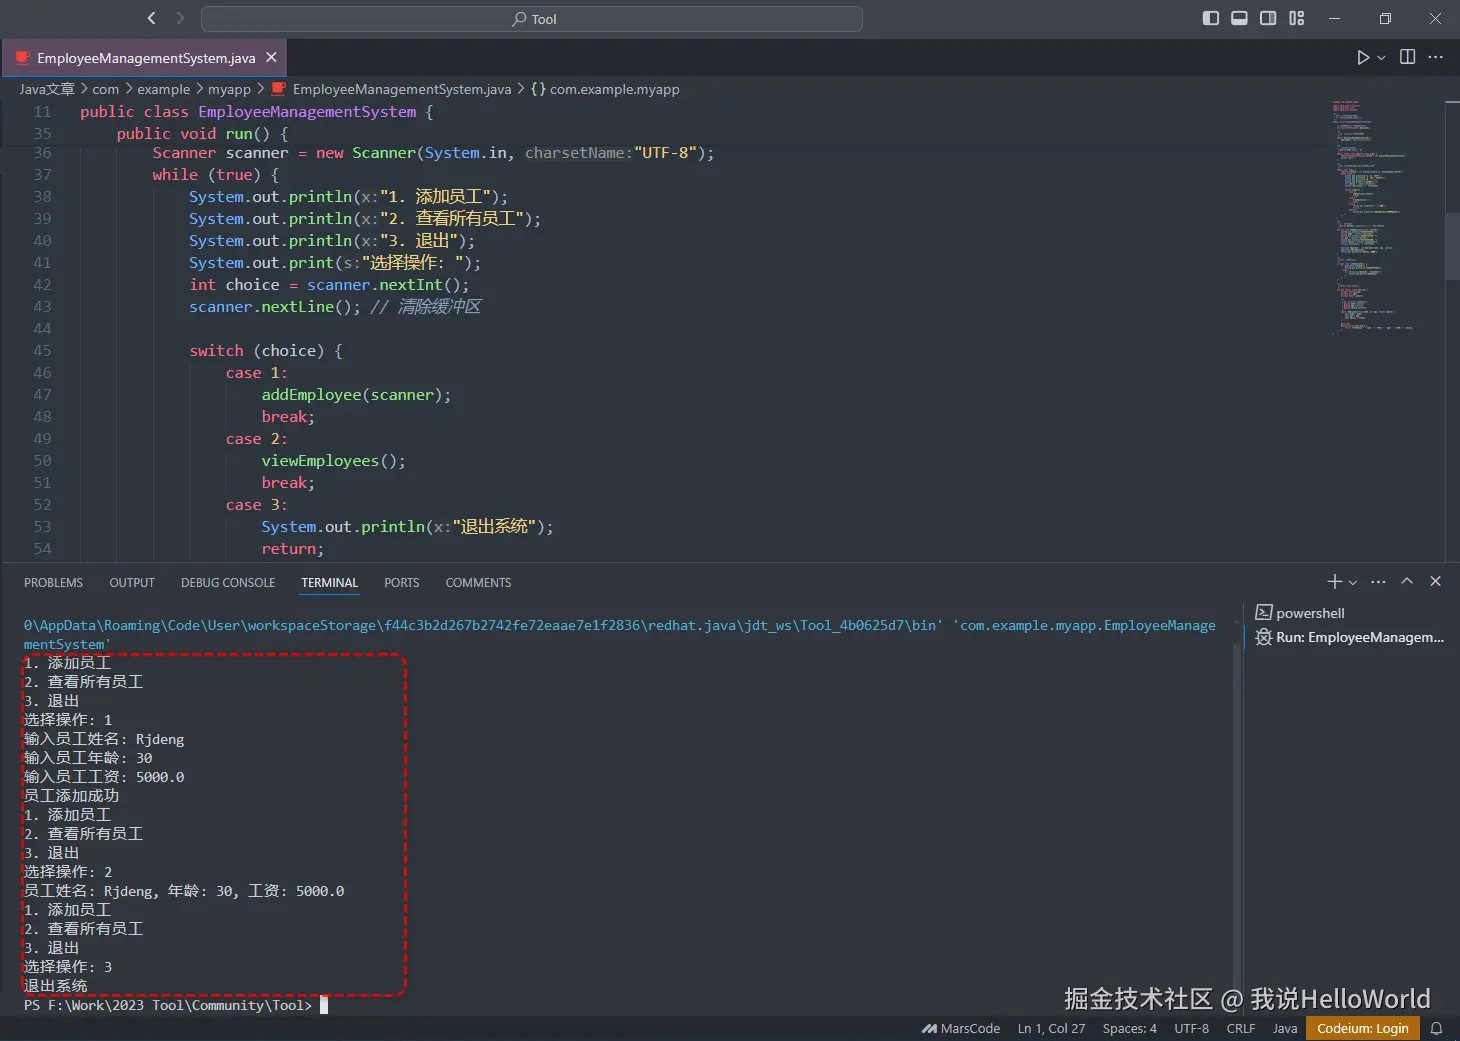The height and width of the screenshot is (1041, 1460).
Task: Go back with navigation arrow
Action: tap(152, 18)
